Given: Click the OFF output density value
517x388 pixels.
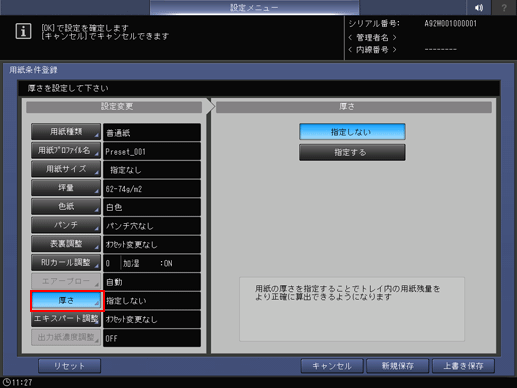Looking at the screenshot, I should click(152, 338).
